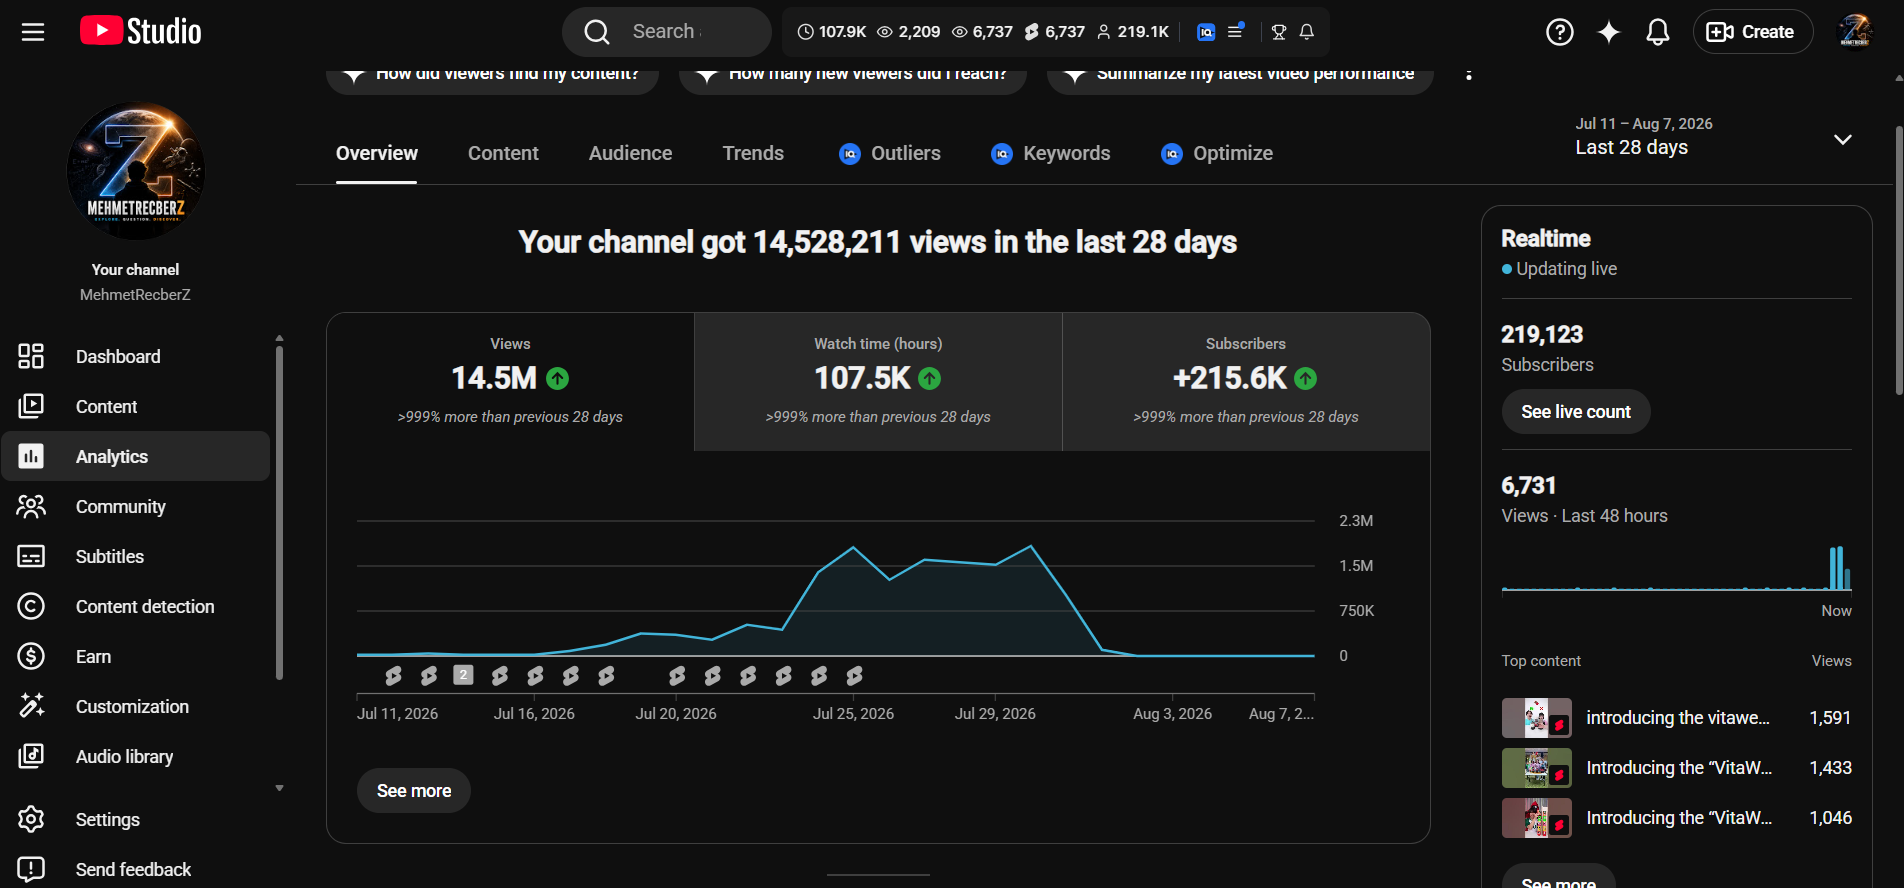Screen dimensions: 1904x888
Task: Select the Views metric card
Action: (x=510, y=382)
